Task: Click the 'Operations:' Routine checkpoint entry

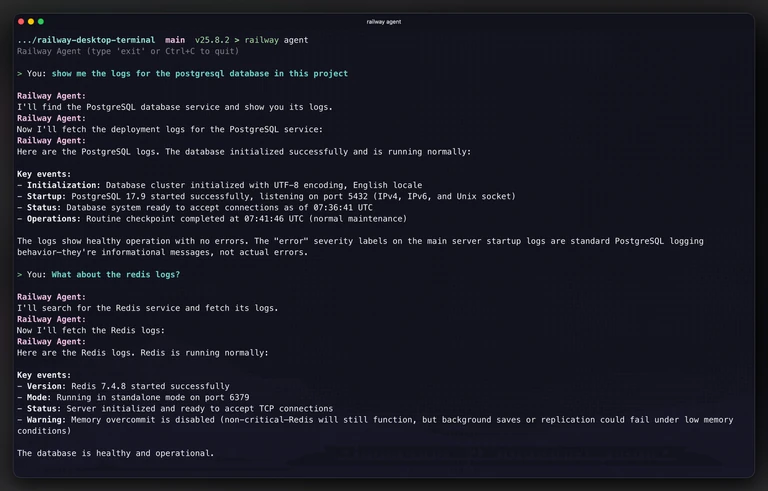Action: click(212, 219)
